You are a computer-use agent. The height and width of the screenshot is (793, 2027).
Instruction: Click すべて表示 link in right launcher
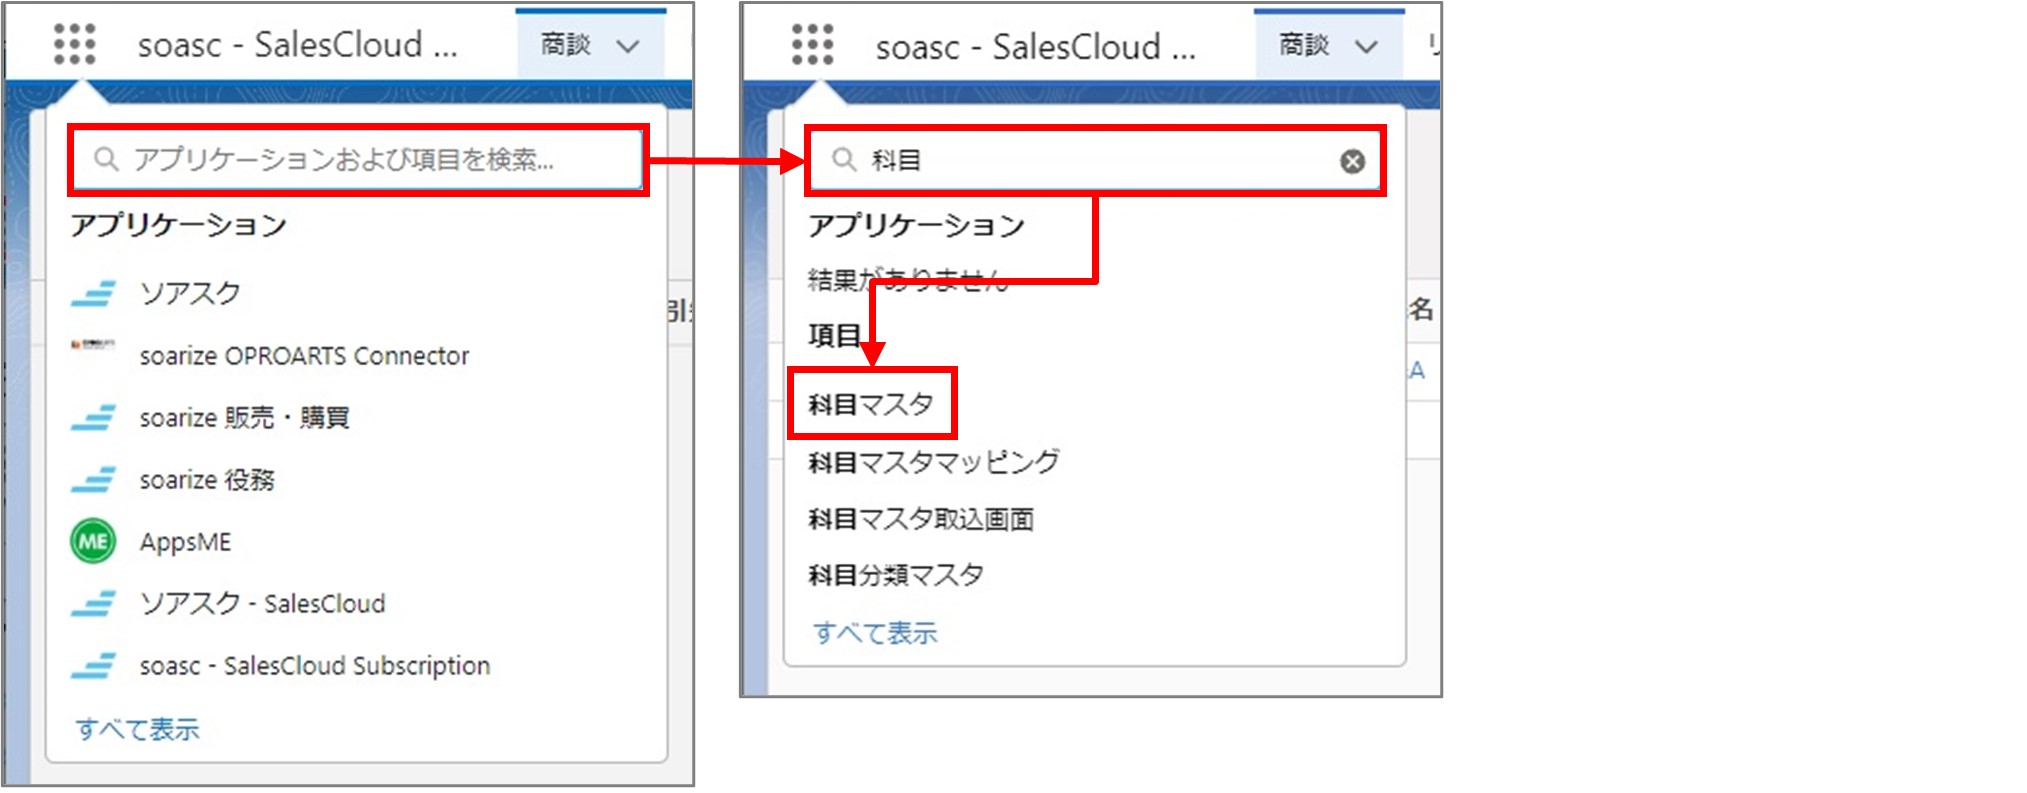[875, 633]
